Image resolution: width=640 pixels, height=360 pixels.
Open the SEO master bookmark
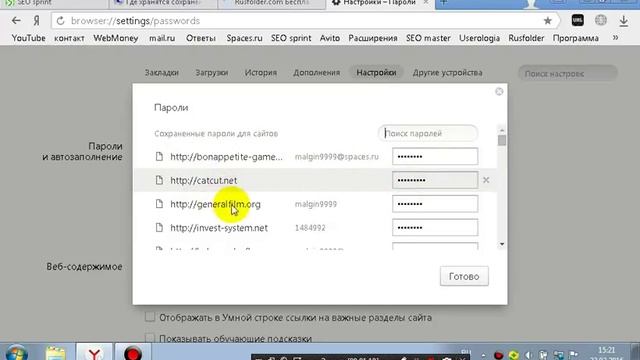pyautogui.click(x=428, y=38)
